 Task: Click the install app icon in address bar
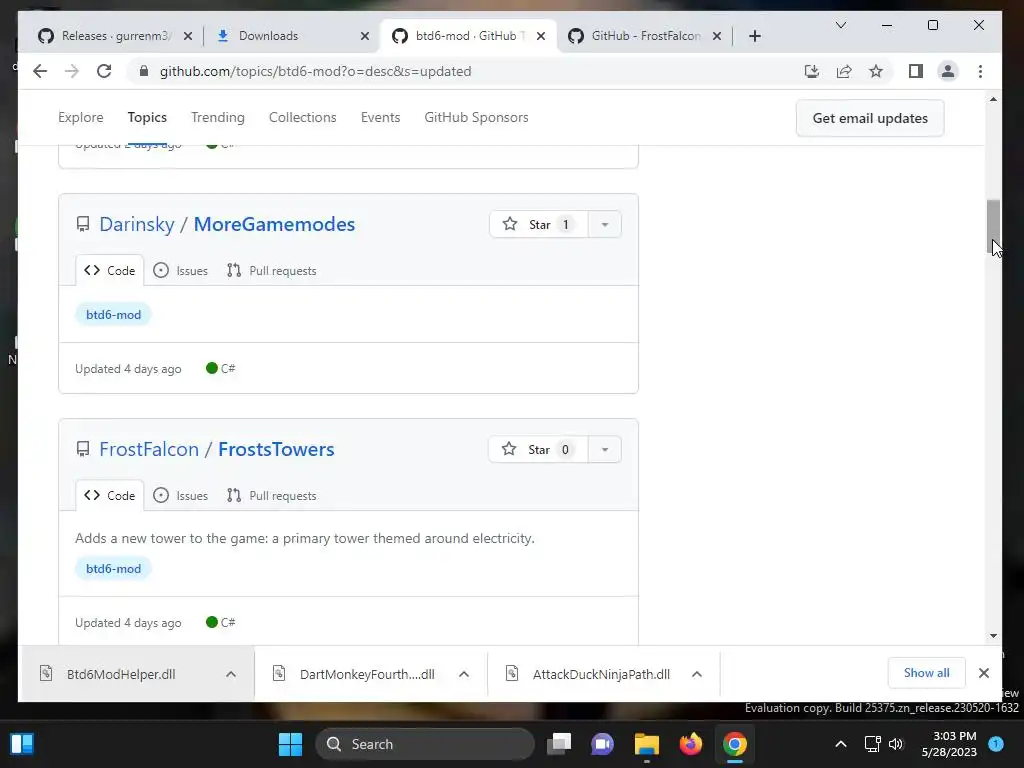pos(812,71)
